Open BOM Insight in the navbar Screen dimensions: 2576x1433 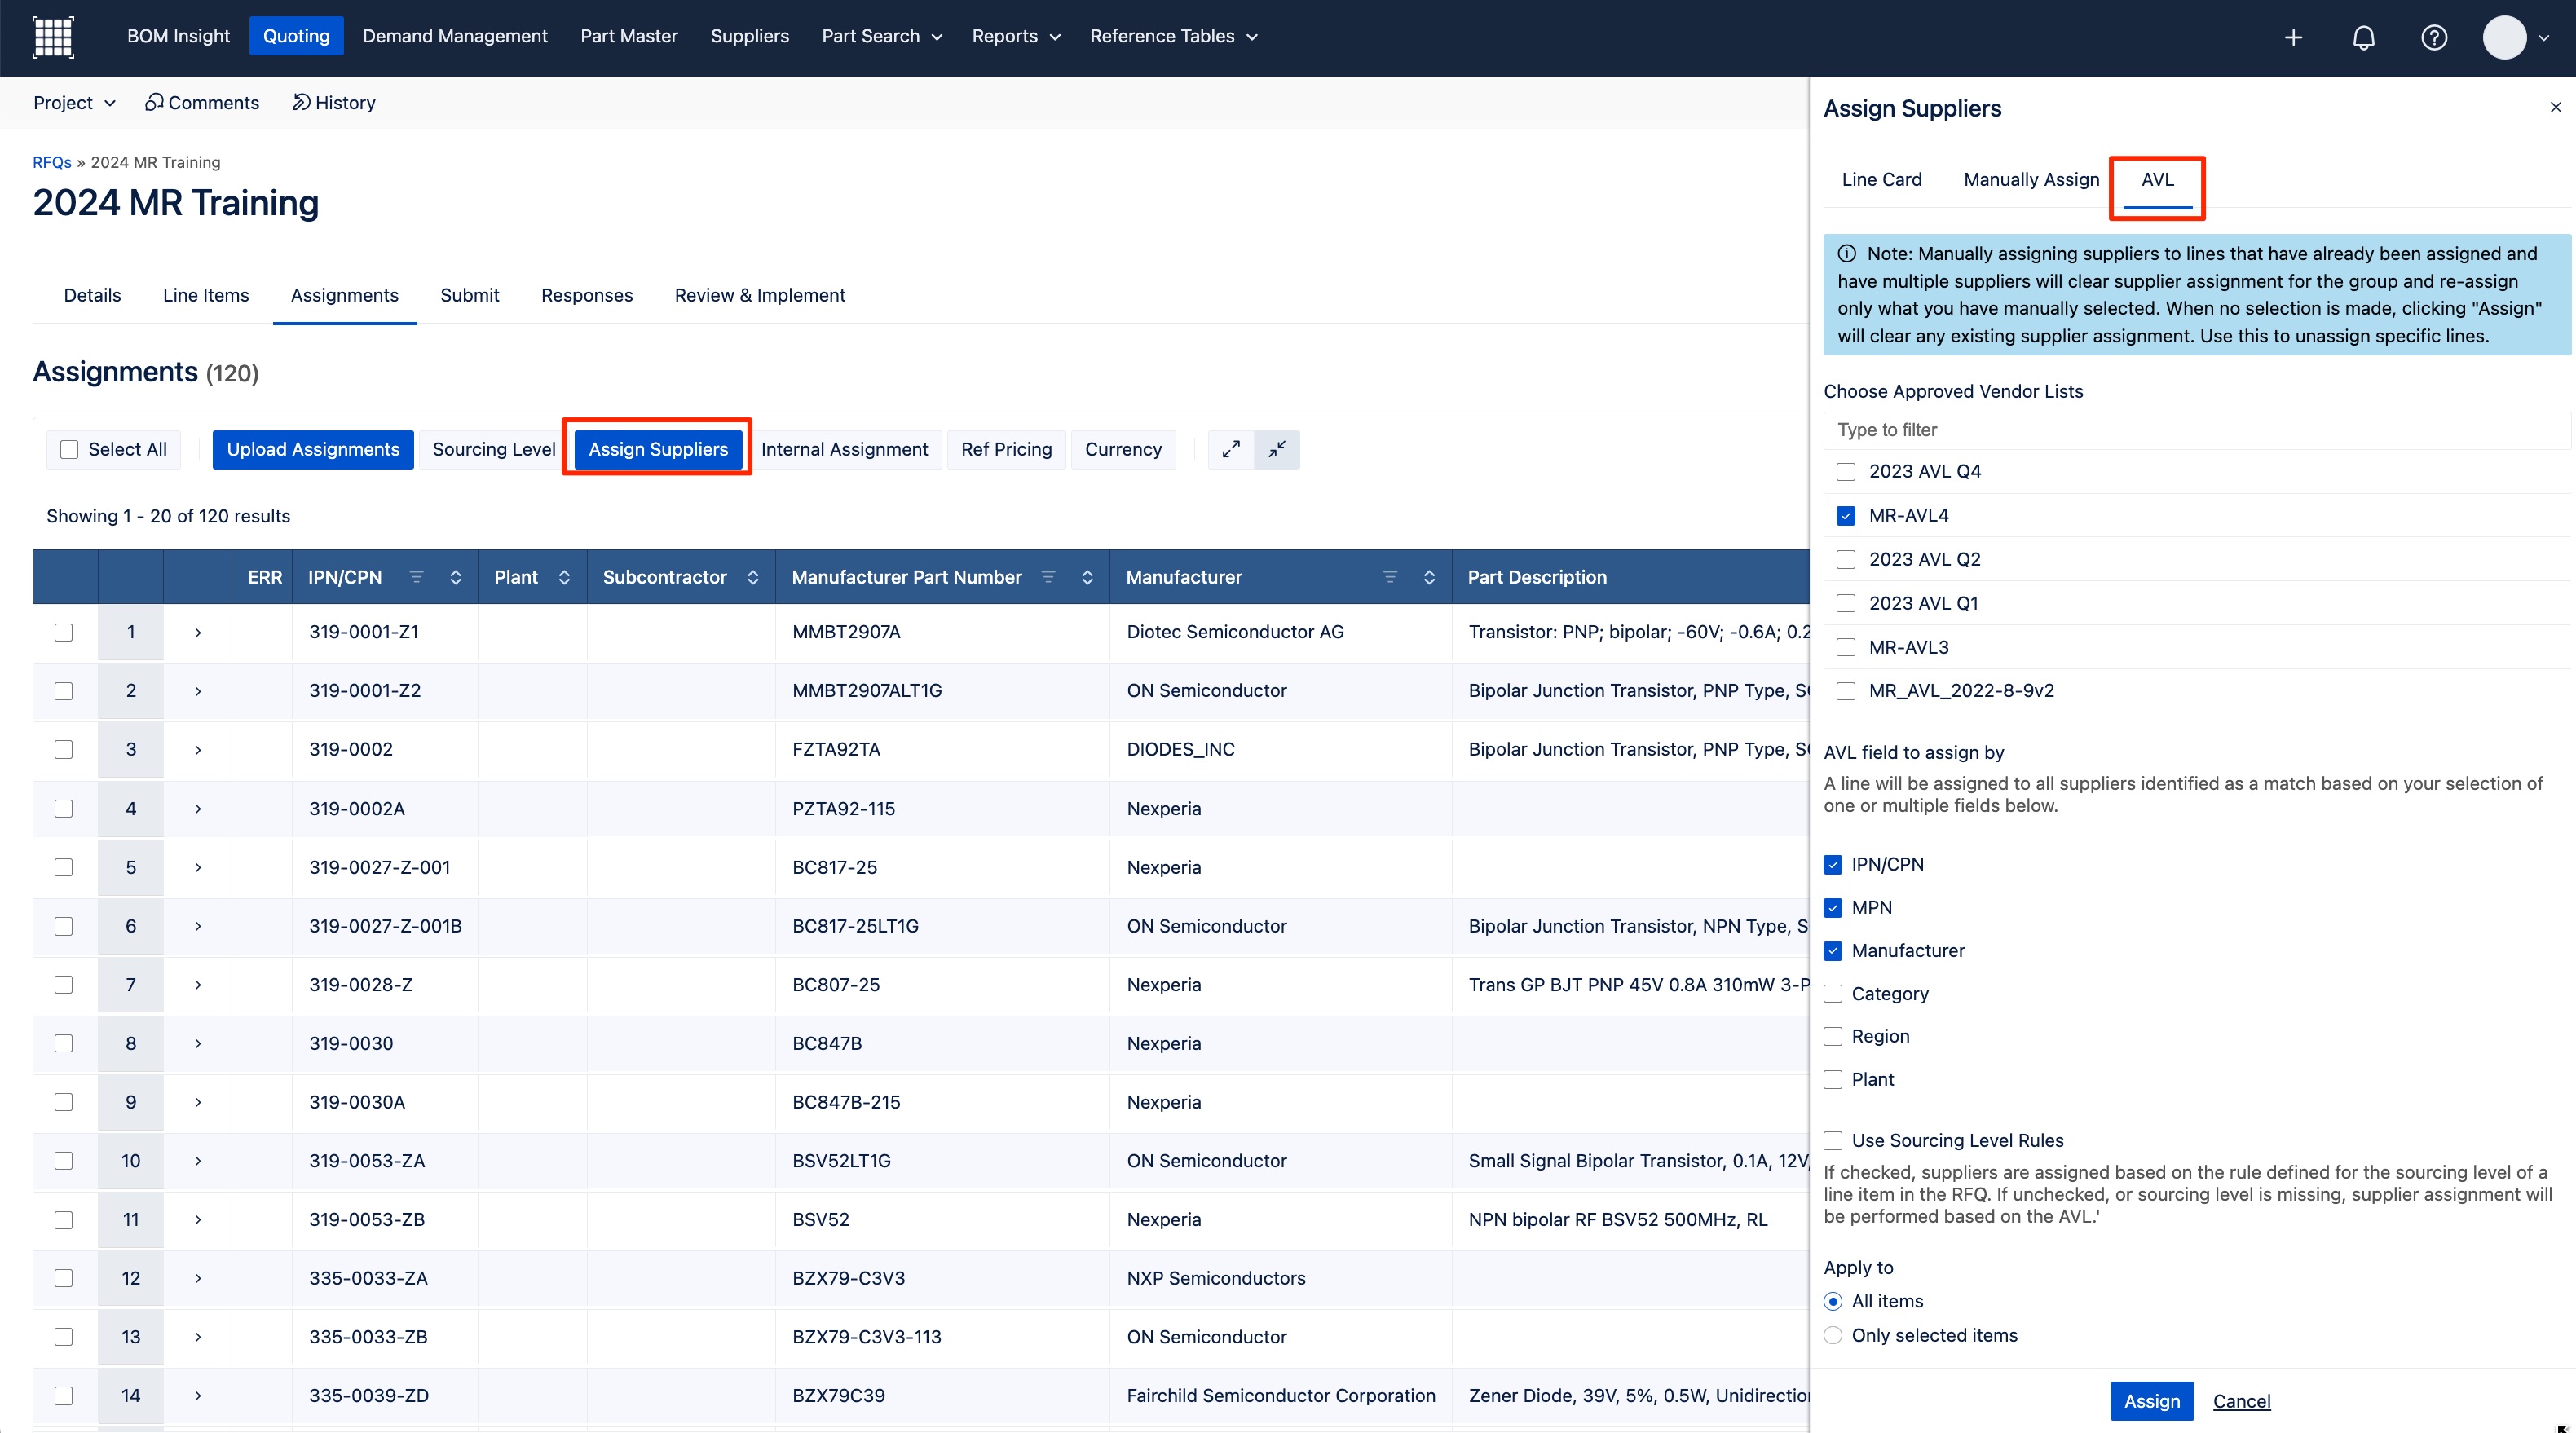(x=178, y=36)
